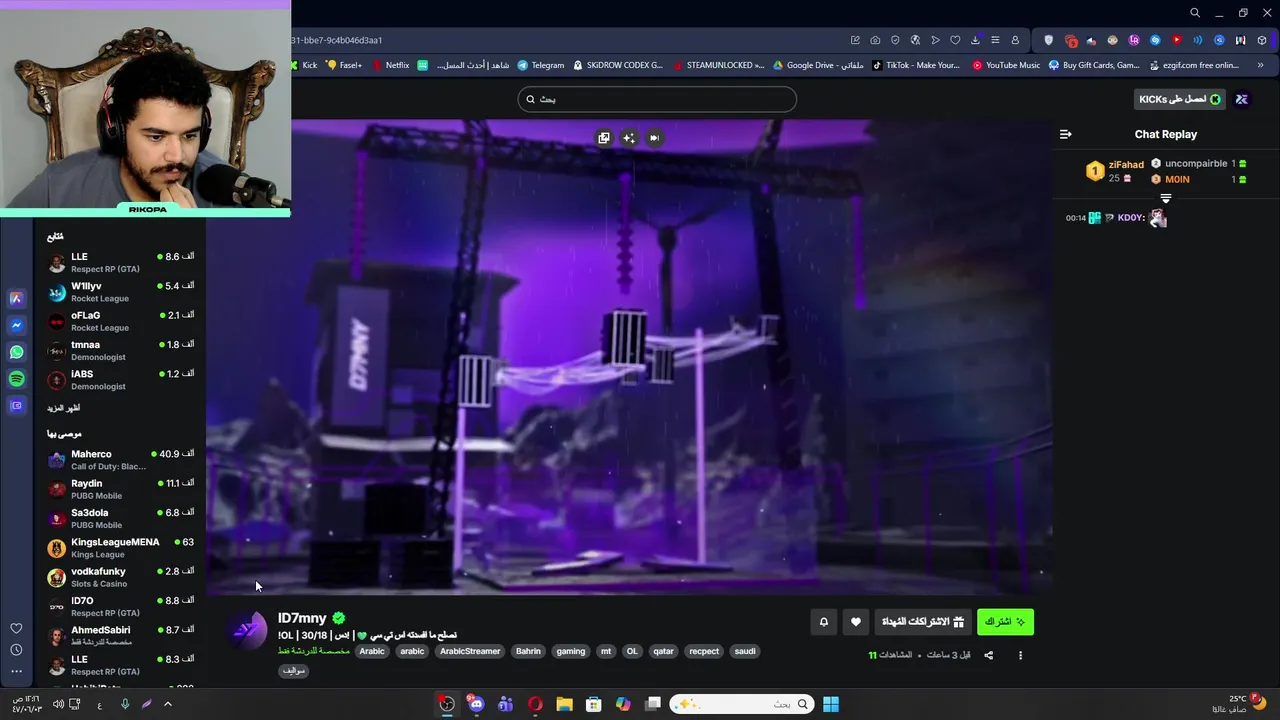Open the oFLaG channel
The image size is (1280, 720).
coord(120,321)
